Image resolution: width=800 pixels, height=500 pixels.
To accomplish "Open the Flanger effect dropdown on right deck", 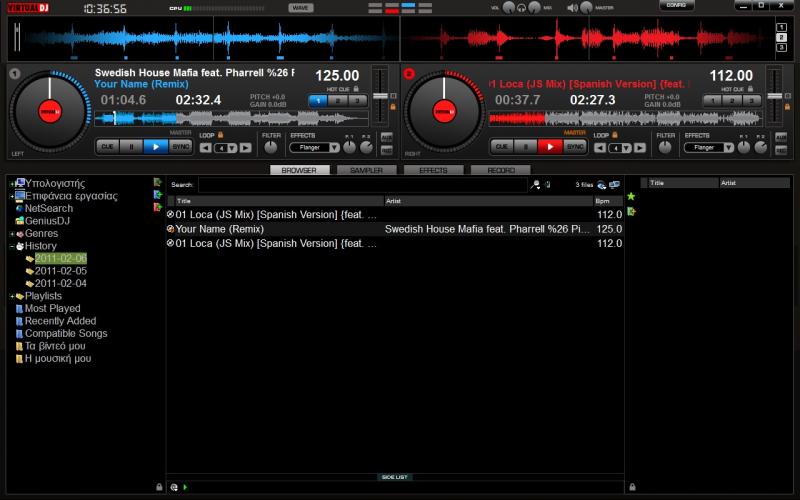I will pos(729,148).
